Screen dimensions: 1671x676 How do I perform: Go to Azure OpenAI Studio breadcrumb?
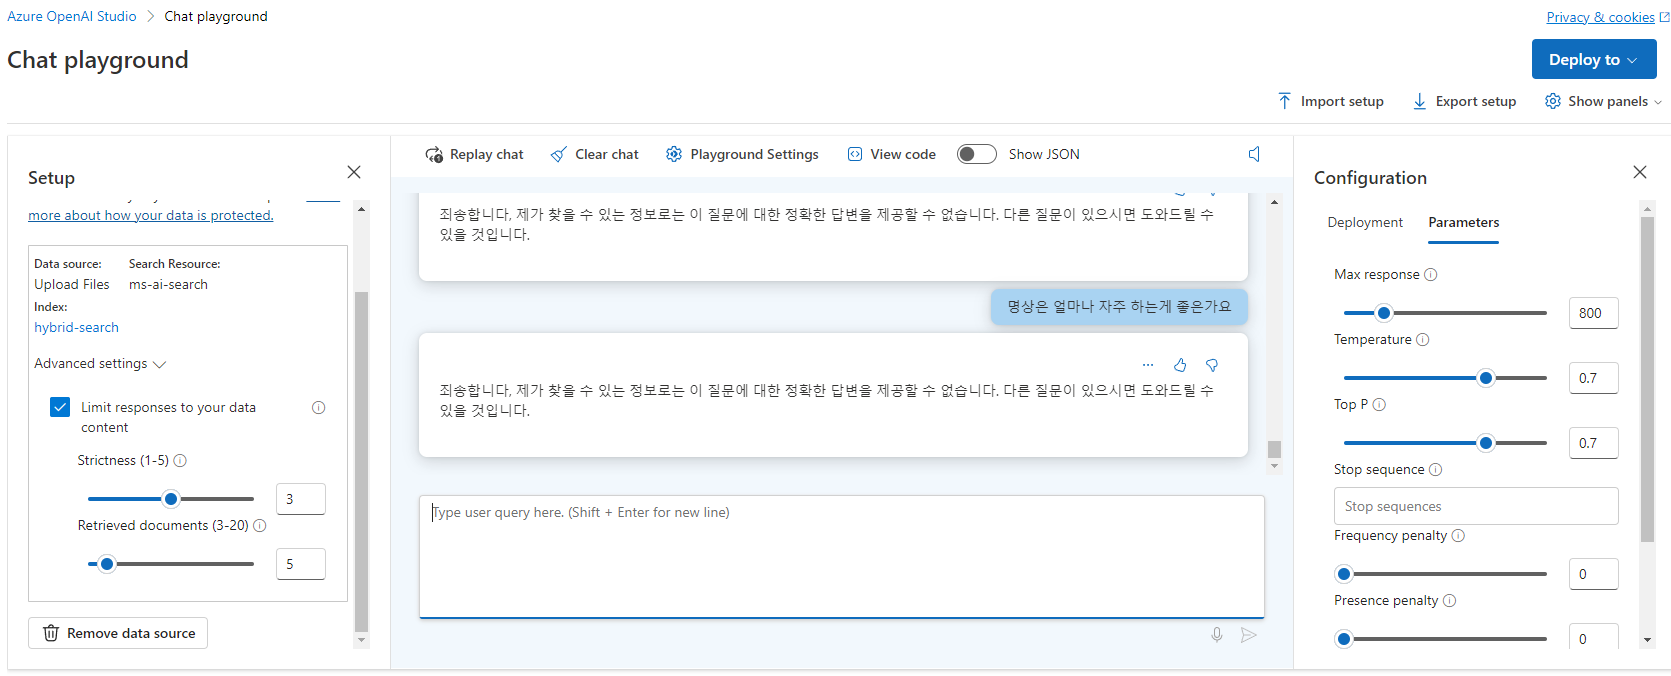(72, 16)
